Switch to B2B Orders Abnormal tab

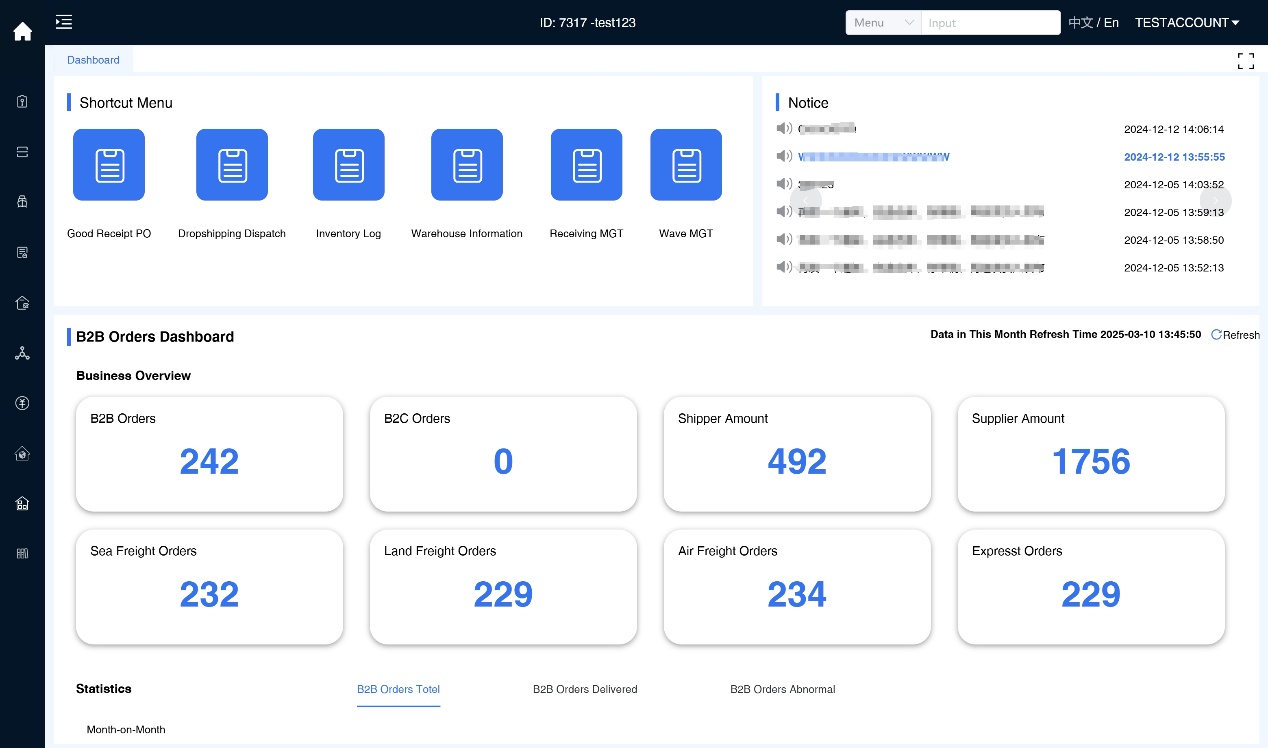[x=782, y=689]
